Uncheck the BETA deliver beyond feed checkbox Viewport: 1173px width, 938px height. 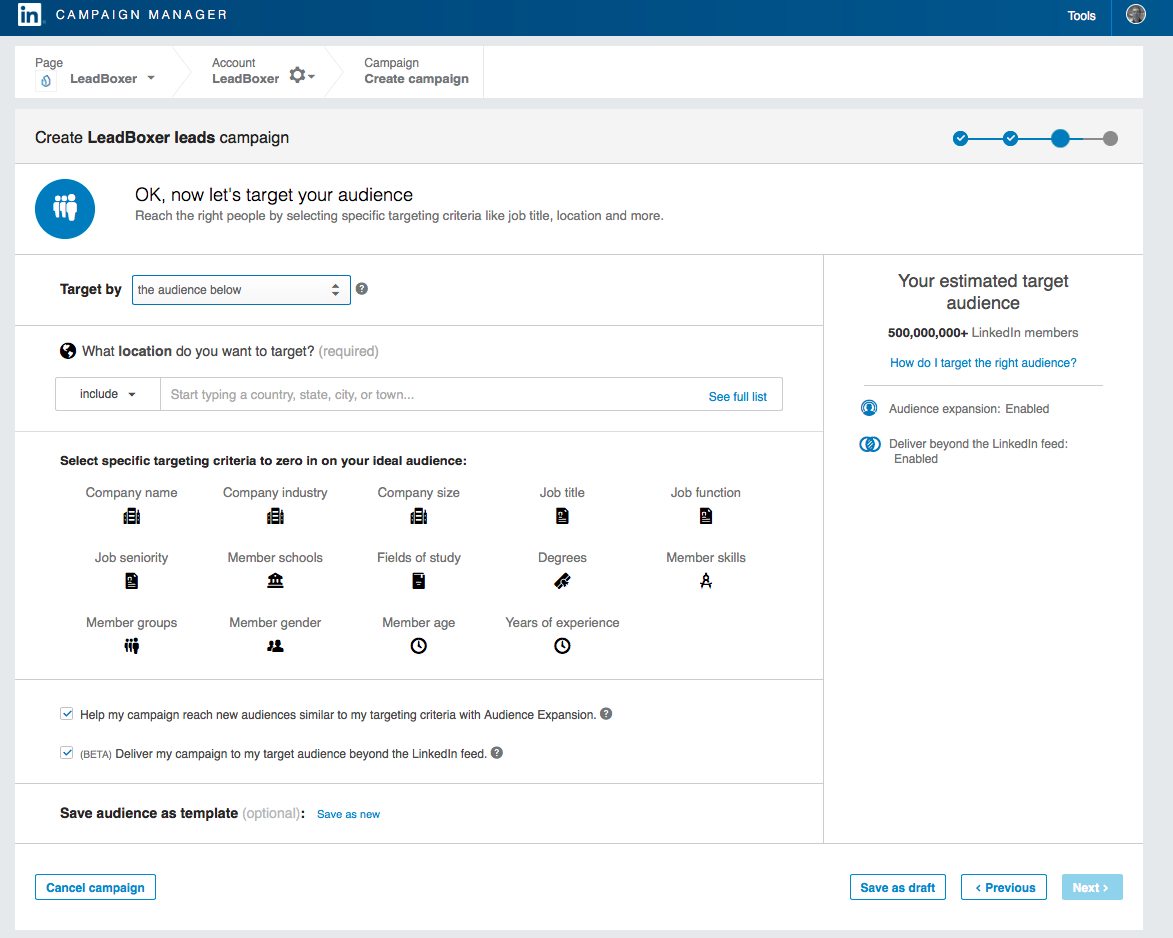pos(67,752)
